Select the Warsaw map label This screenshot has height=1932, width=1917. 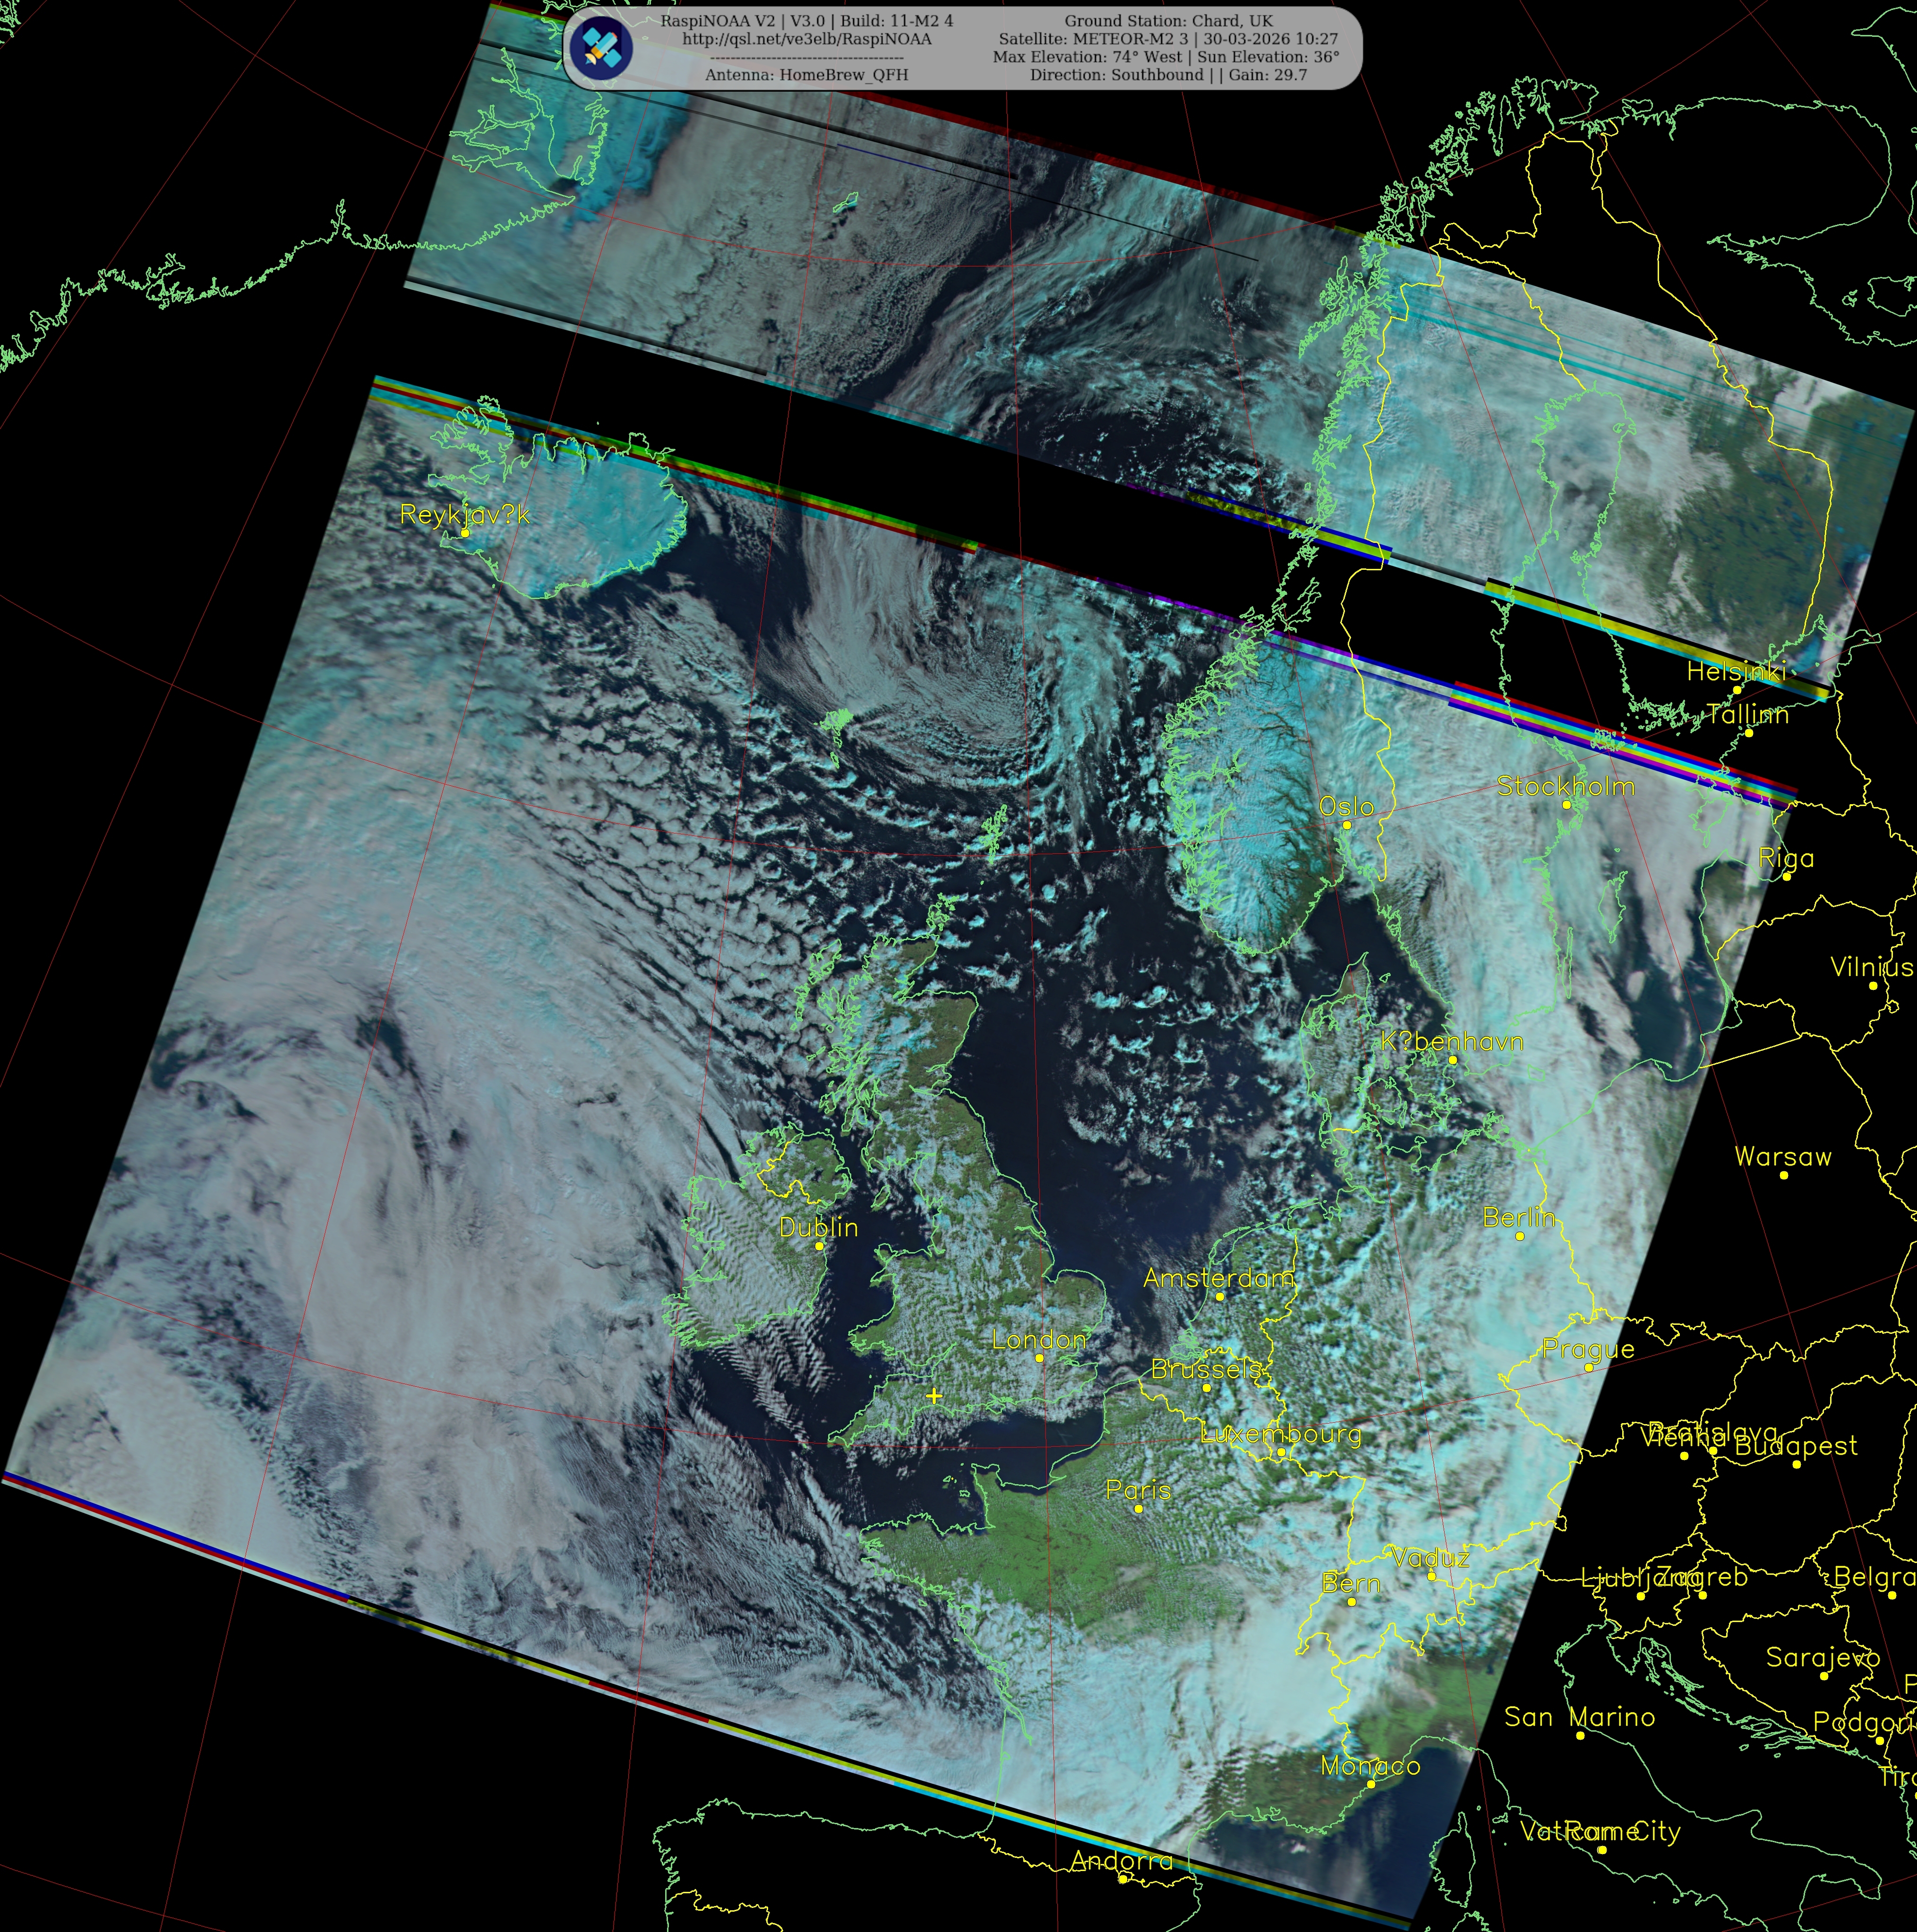tap(1783, 1157)
